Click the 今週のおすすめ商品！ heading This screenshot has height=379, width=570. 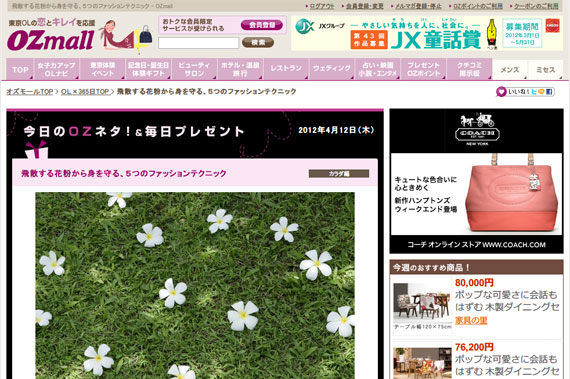(x=431, y=268)
